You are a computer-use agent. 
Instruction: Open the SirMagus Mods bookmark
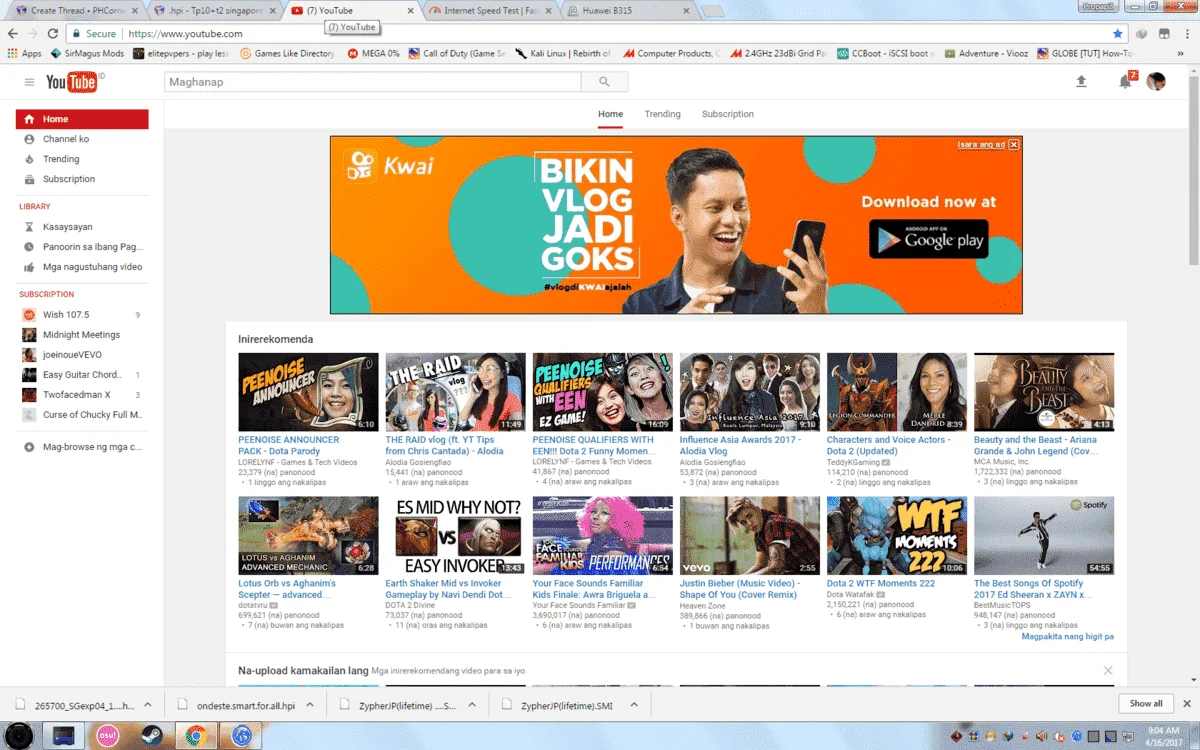coord(87,53)
